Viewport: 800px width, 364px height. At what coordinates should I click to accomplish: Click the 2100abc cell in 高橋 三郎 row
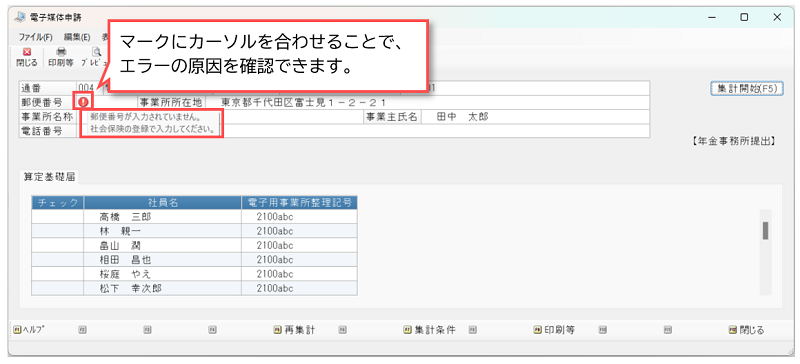[299, 216]
